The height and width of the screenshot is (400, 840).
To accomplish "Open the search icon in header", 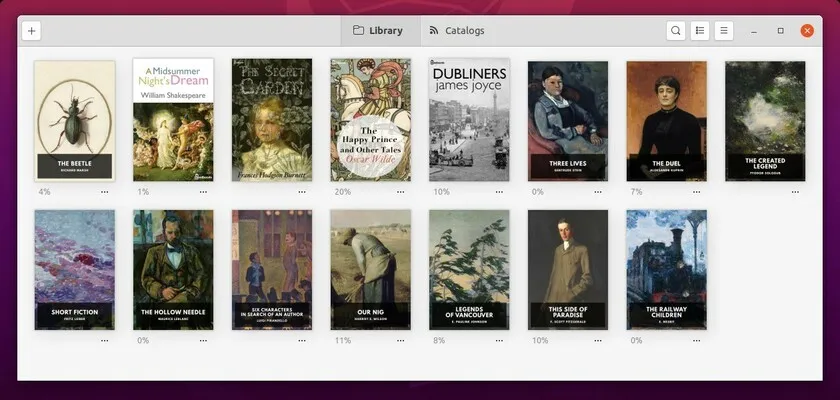I will click(676, 31).
